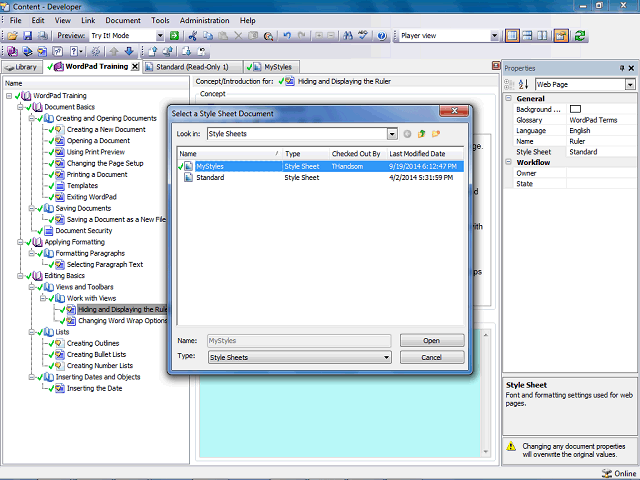640x480 pixels.
Task: Click the blue Move Down arrow icon
Action: click(129, 51)
